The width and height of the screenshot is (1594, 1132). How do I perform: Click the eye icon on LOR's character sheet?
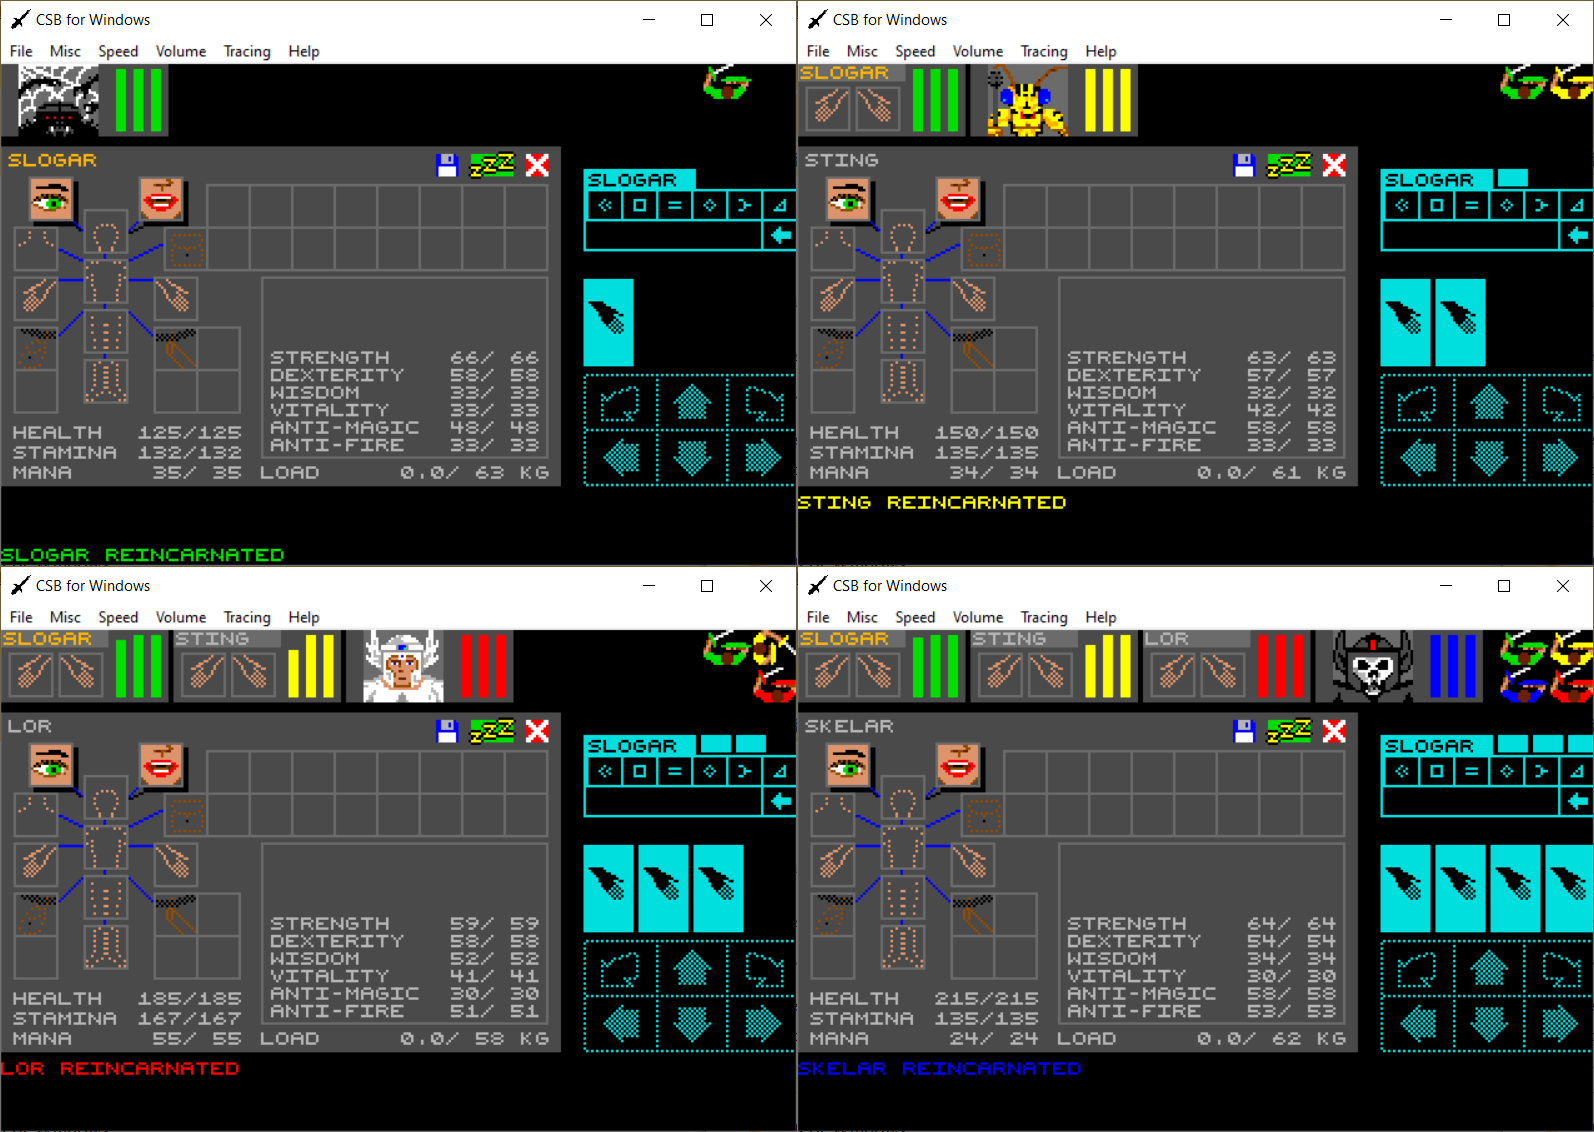point(52,766)
